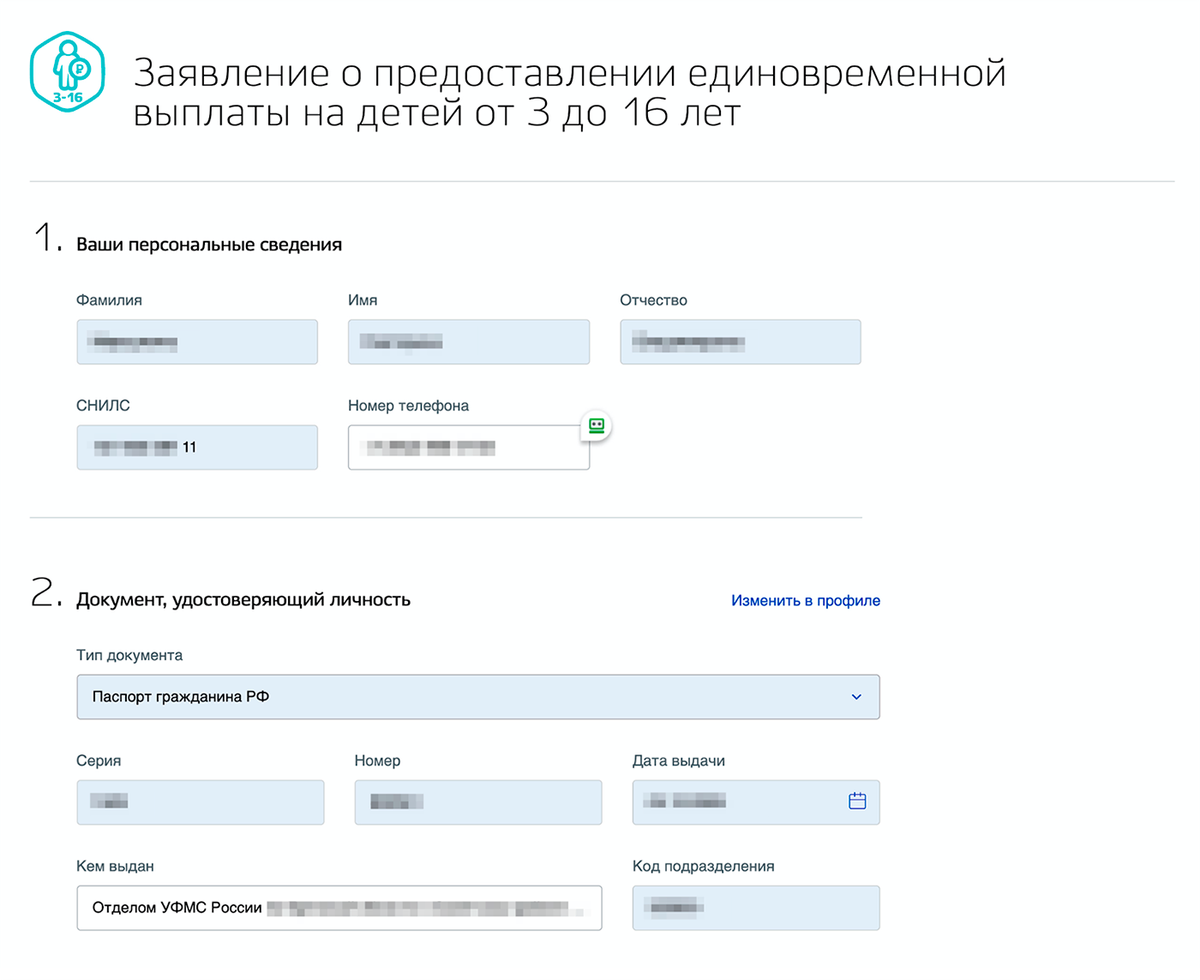Viewport: 1200px width, 980px height.
Task: Click the Тип документа field label
Action: tap(129, 656)
